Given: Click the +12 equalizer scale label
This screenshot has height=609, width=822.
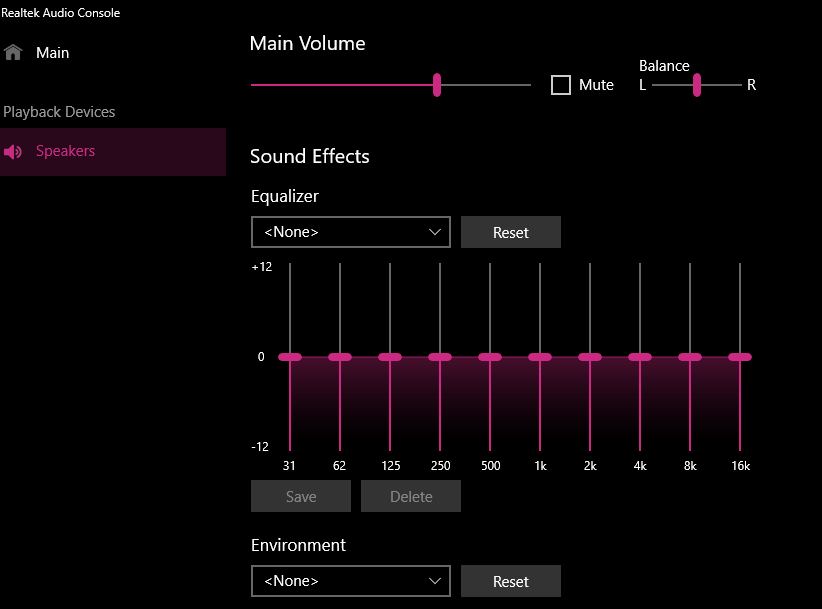Looking at the screenshot, I should point(262,267).
